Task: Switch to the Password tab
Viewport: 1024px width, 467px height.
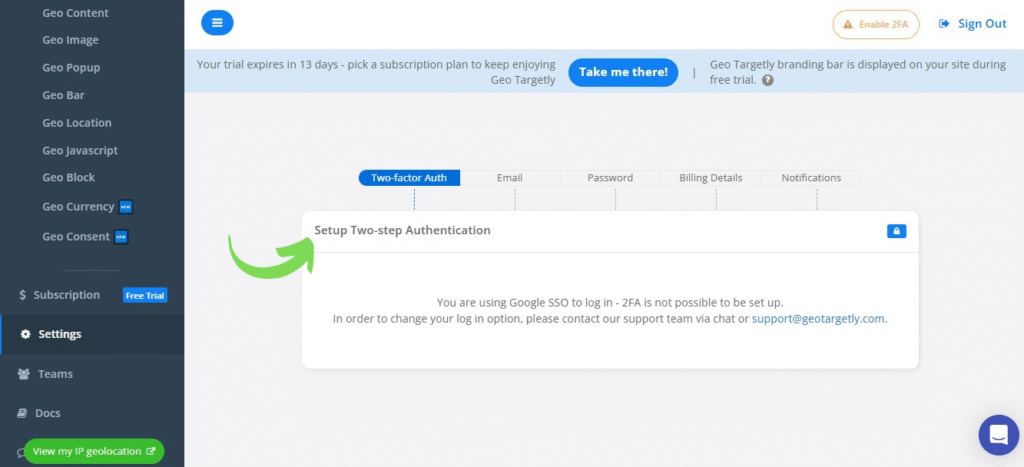Action: pos(610,178)
